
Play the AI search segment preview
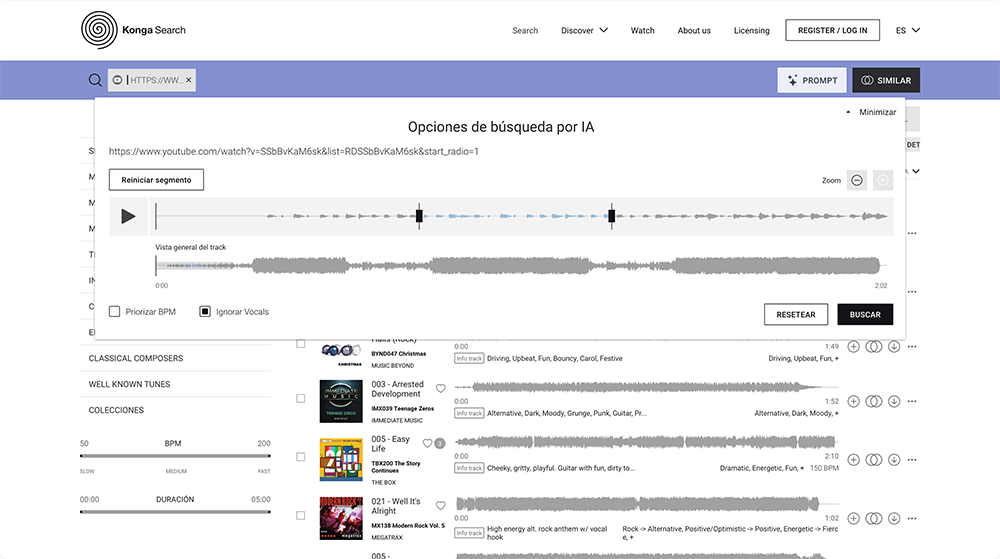(128, 216)
